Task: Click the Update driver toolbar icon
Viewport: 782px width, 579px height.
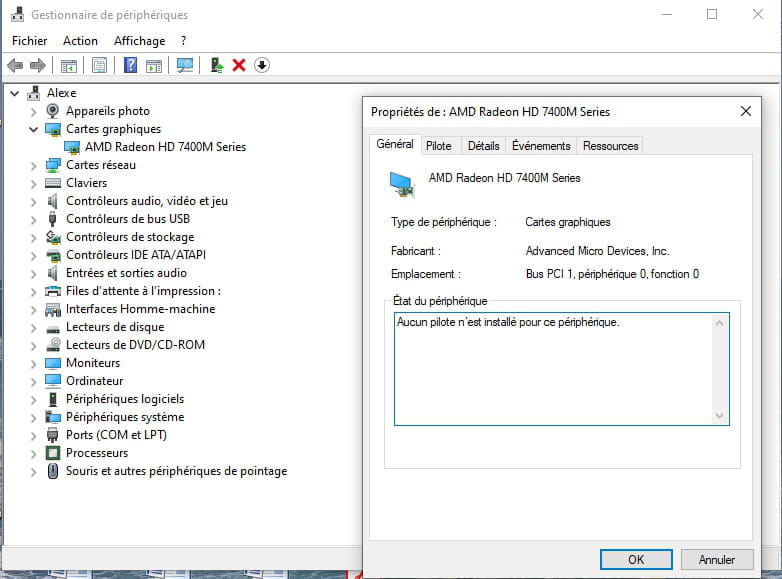Action: tap(216, 65)
